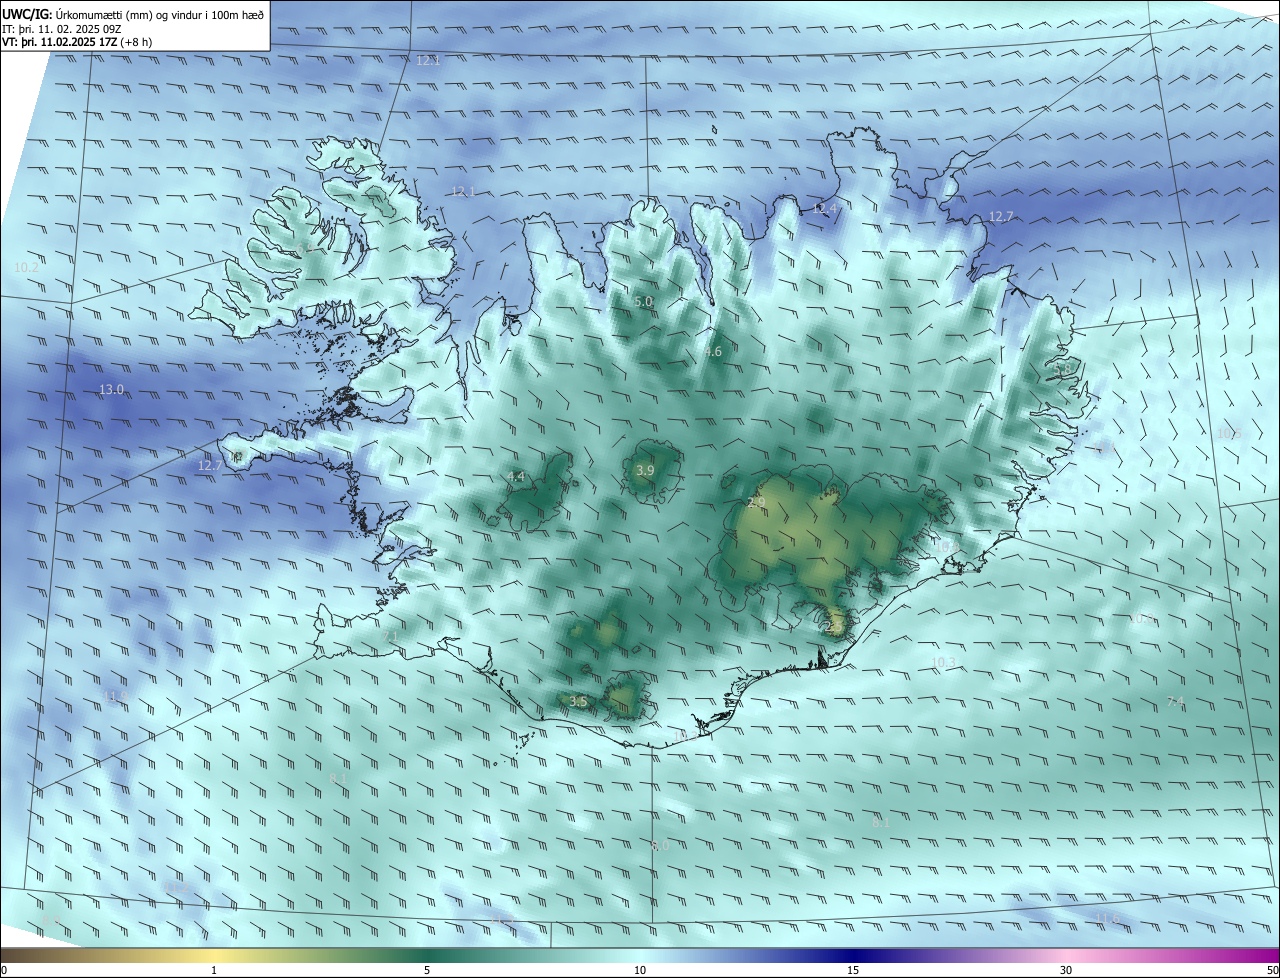Pick the yellow color bar segment at 1 mm
The height and width of the screenshot is (978, 1280).
[x=214, y=956]
